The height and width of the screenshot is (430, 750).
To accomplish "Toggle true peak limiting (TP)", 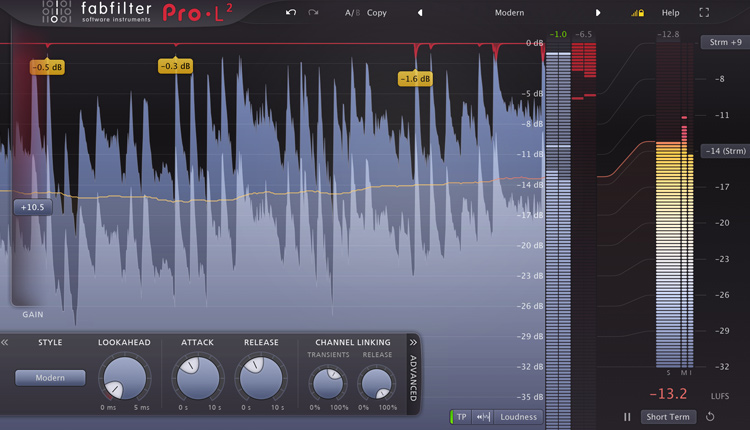I will 461,417.
